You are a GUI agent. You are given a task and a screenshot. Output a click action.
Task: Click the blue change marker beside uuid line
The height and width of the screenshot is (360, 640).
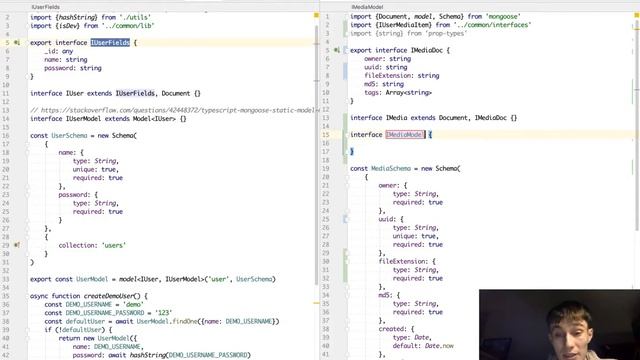click(x=345, y=71)
